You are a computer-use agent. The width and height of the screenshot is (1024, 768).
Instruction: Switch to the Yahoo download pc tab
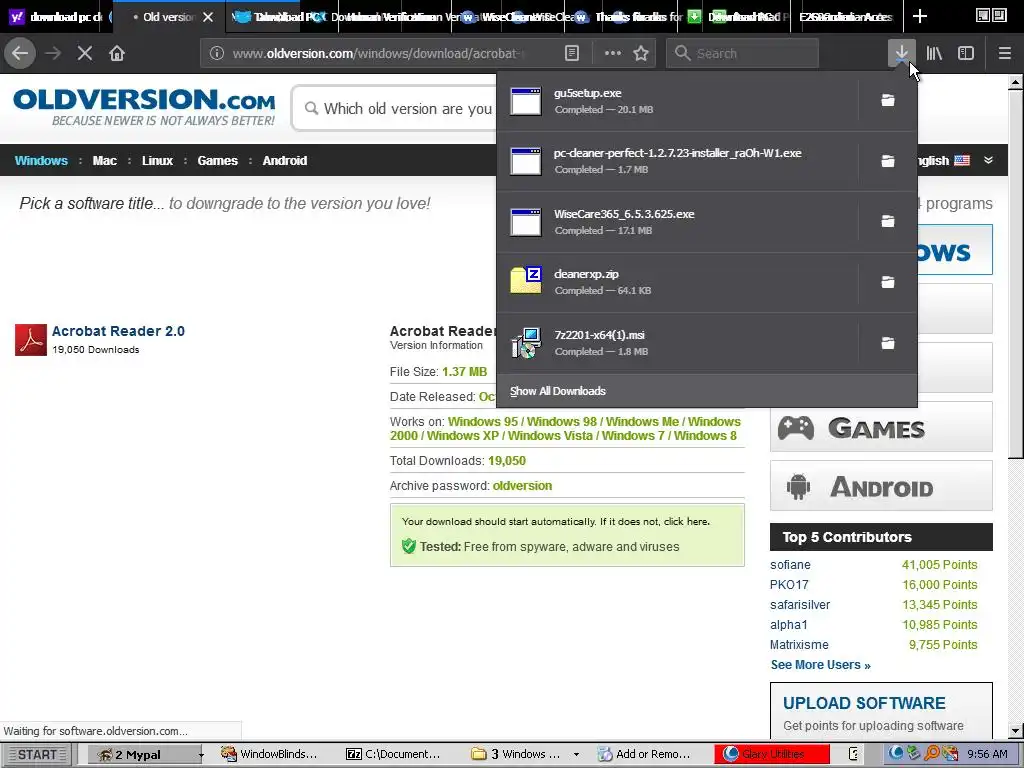(x=56, y=17)
